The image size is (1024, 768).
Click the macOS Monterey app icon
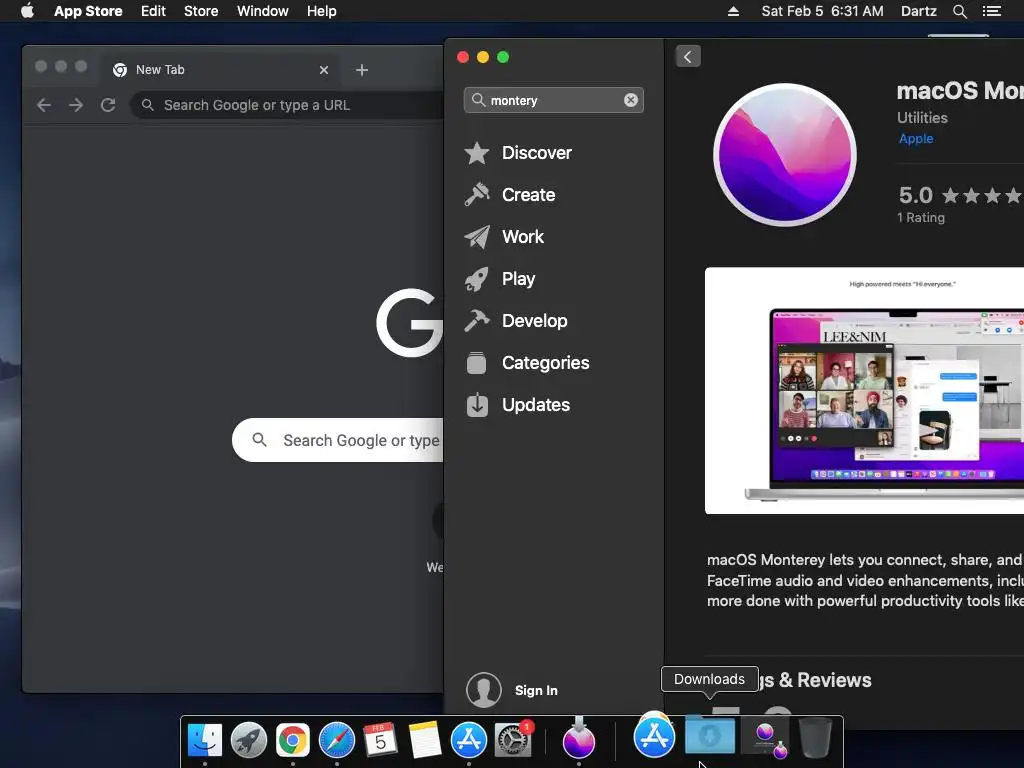pos(784,154)
